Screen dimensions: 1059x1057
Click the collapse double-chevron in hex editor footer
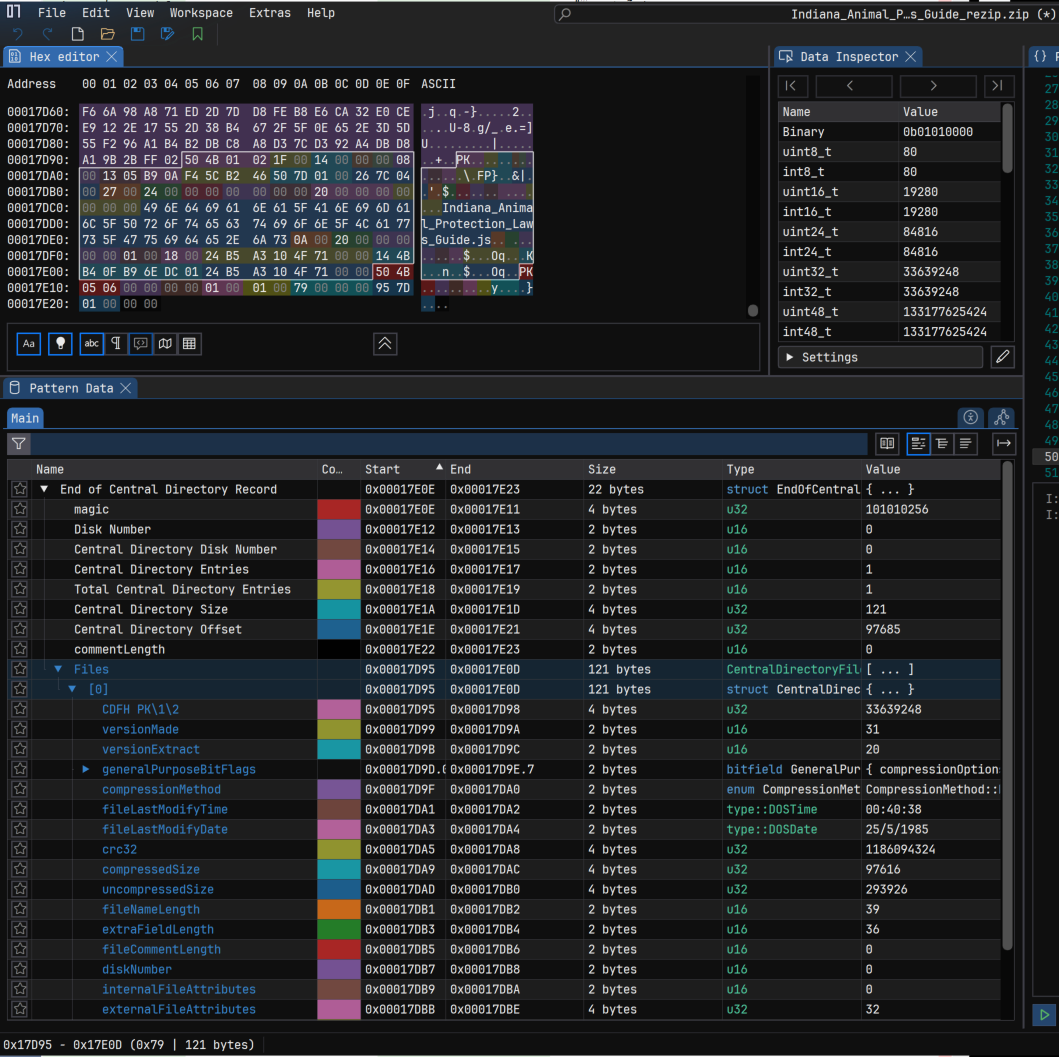(x=385, y=343)
